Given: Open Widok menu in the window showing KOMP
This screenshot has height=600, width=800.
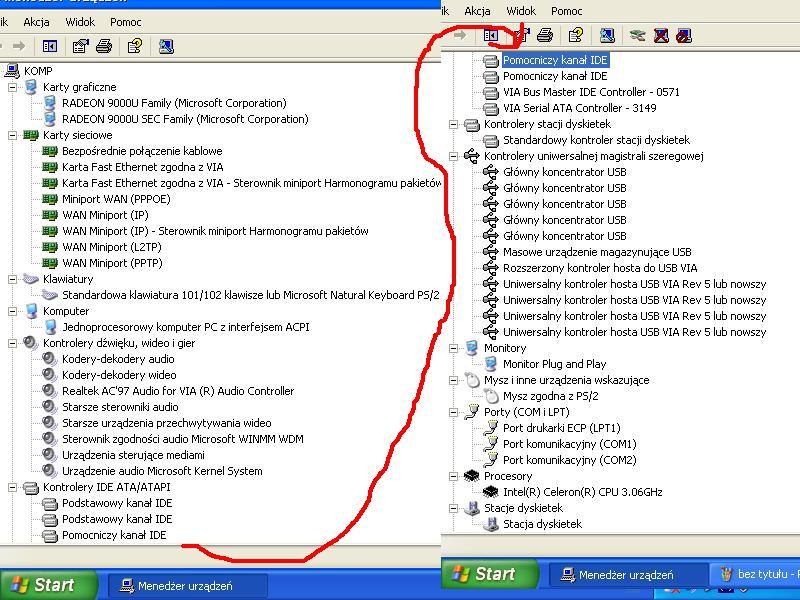Looking at the screenshot, I should 80,22.
